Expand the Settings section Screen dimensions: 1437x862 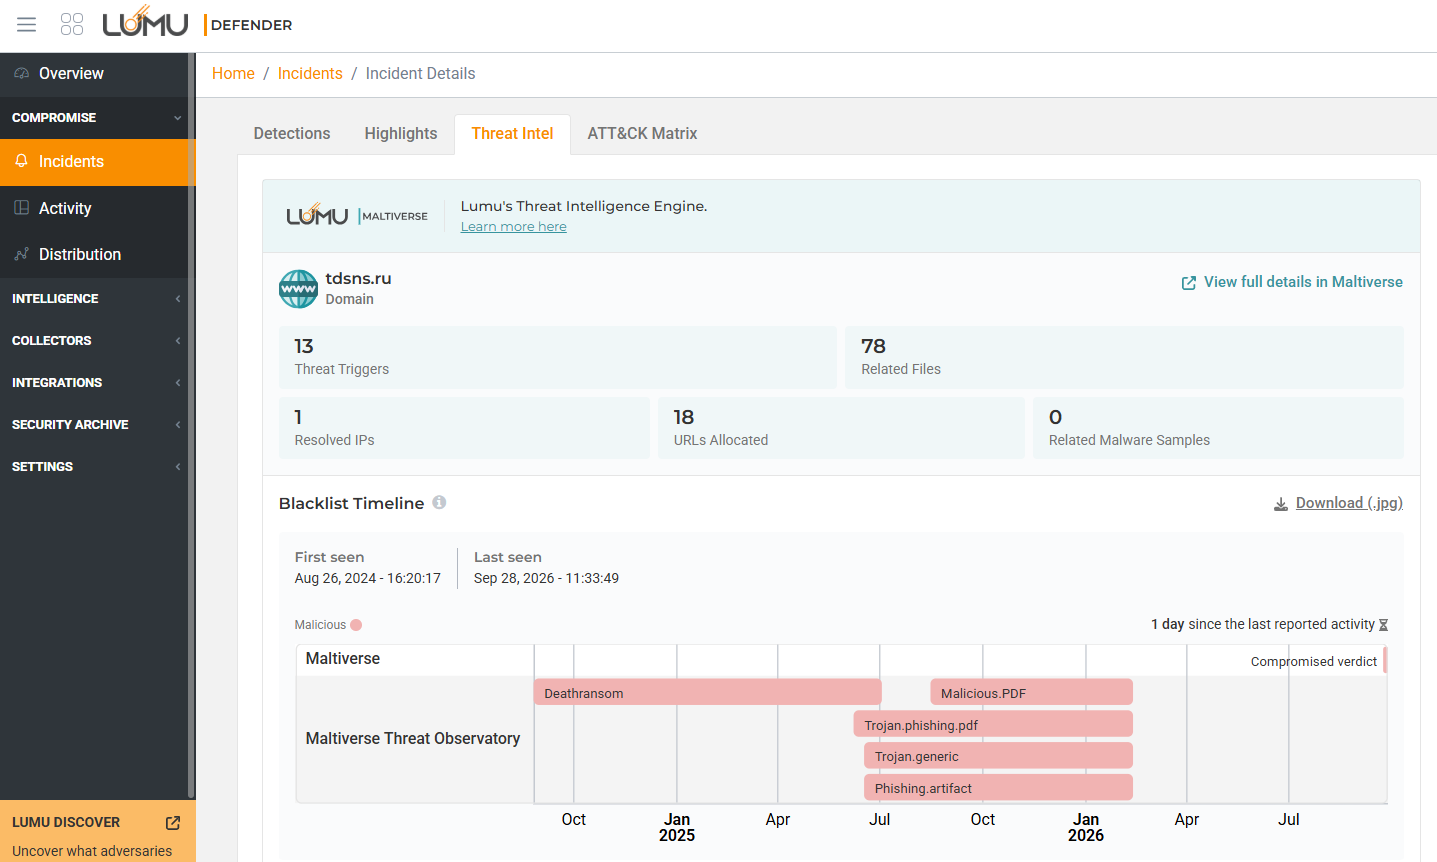coord(98,467)
